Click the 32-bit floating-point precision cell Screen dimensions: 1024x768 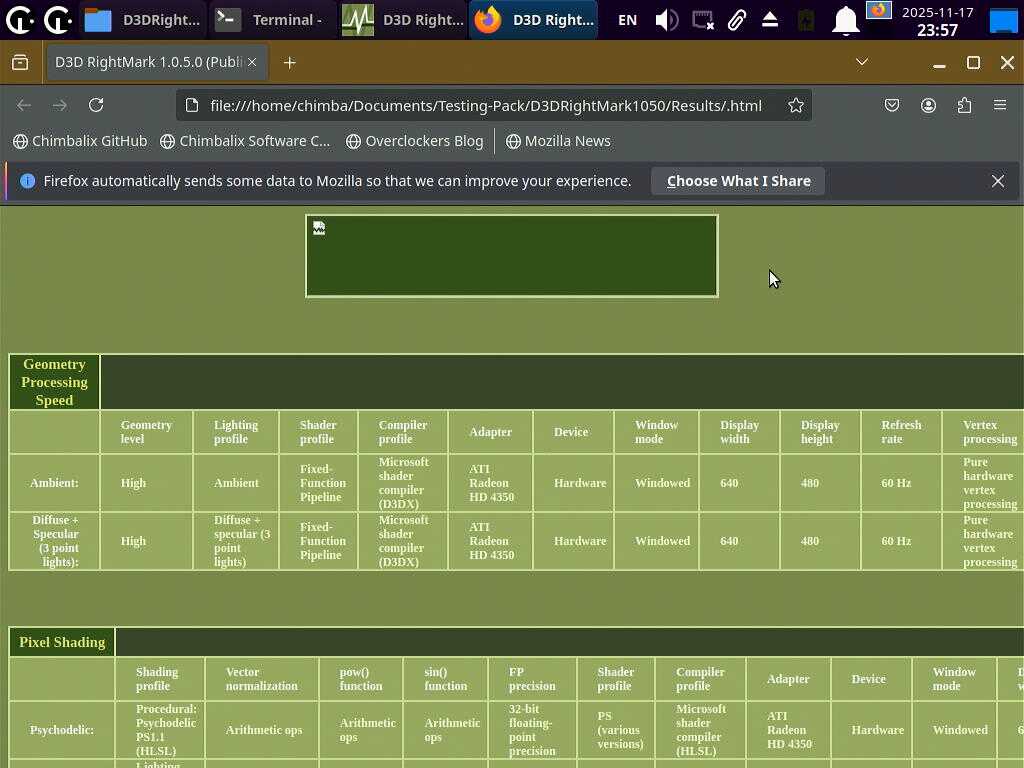532,729
